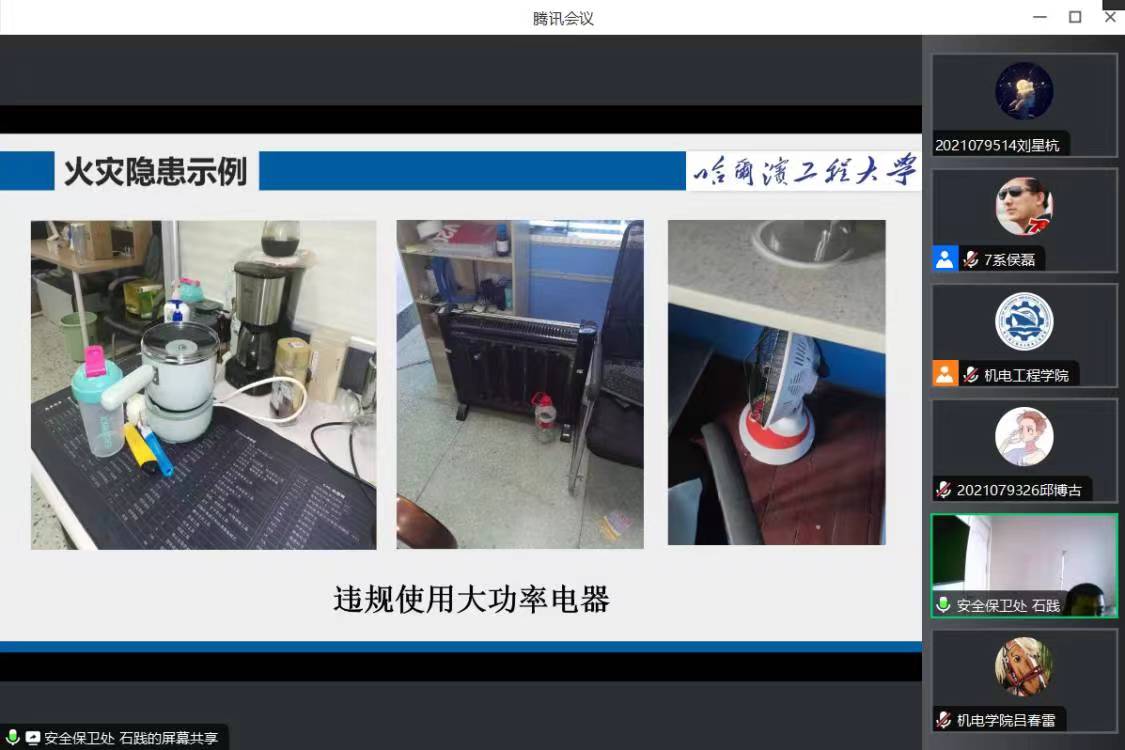Click the coffee maker photo on the slide
1125x750 pixels.
tap(203, 385)
